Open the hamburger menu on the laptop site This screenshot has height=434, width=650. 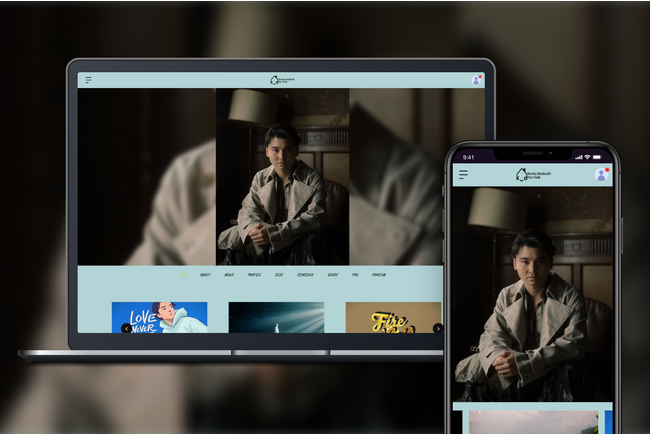click(x=88, y=80)
